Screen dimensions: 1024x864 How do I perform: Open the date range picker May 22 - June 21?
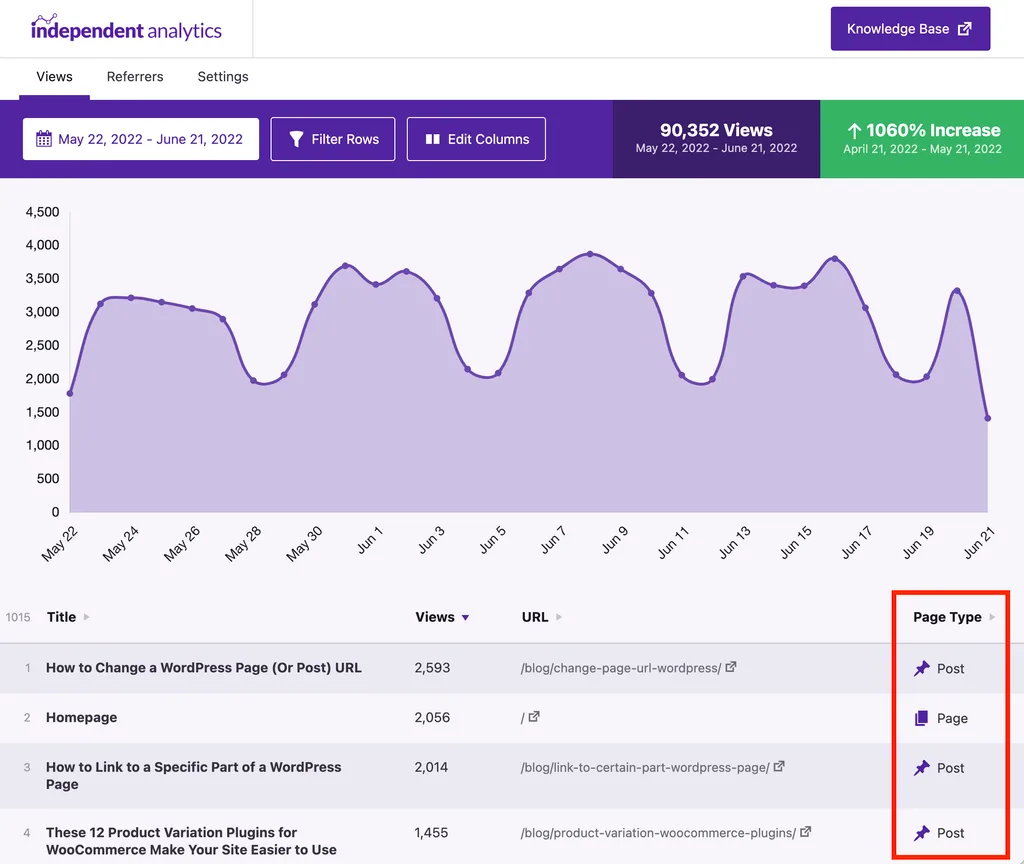tap(141, 139)
